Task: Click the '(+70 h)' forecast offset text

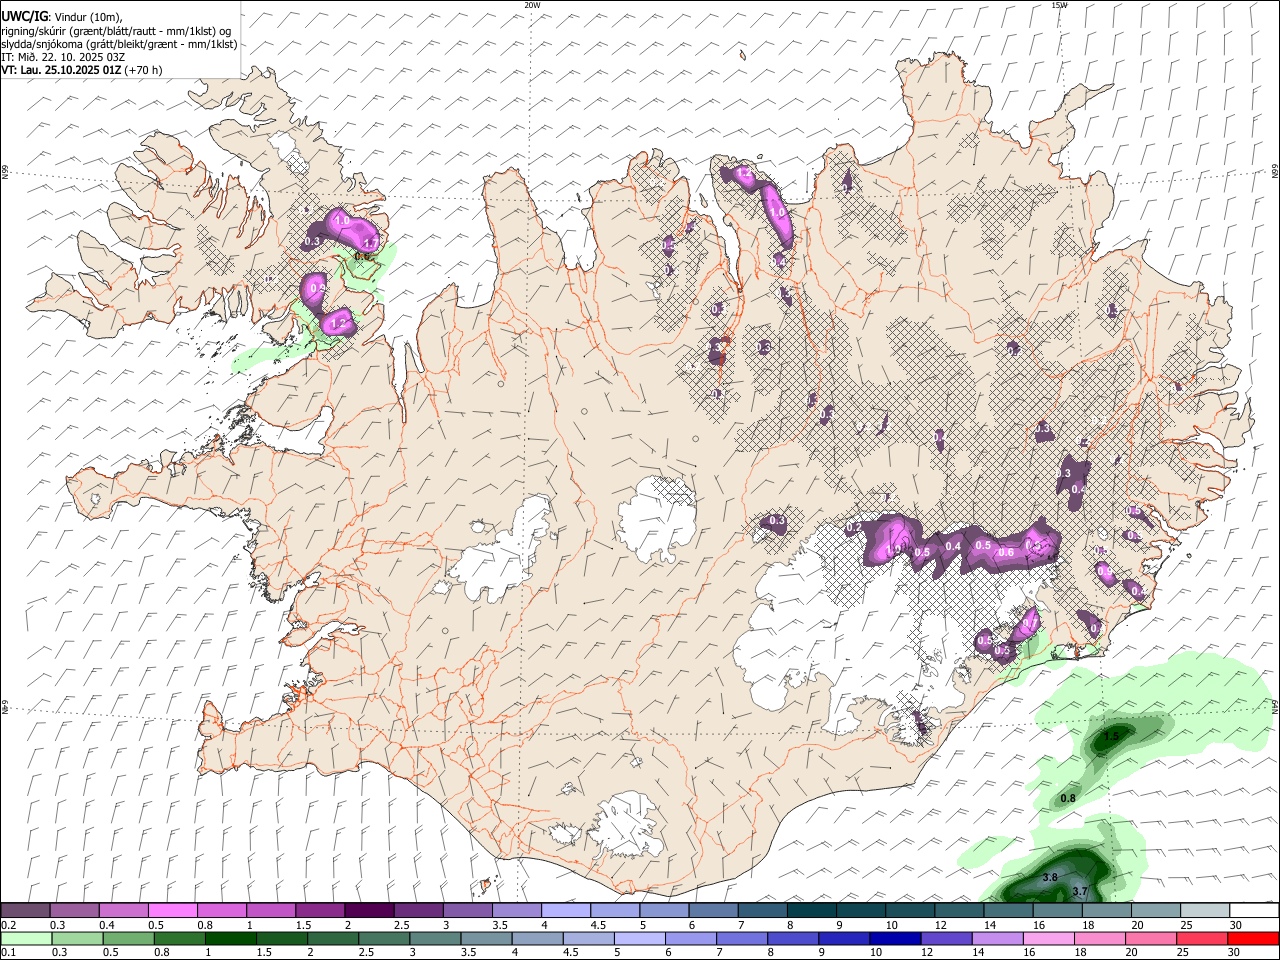Action: (x=144, y=70)
